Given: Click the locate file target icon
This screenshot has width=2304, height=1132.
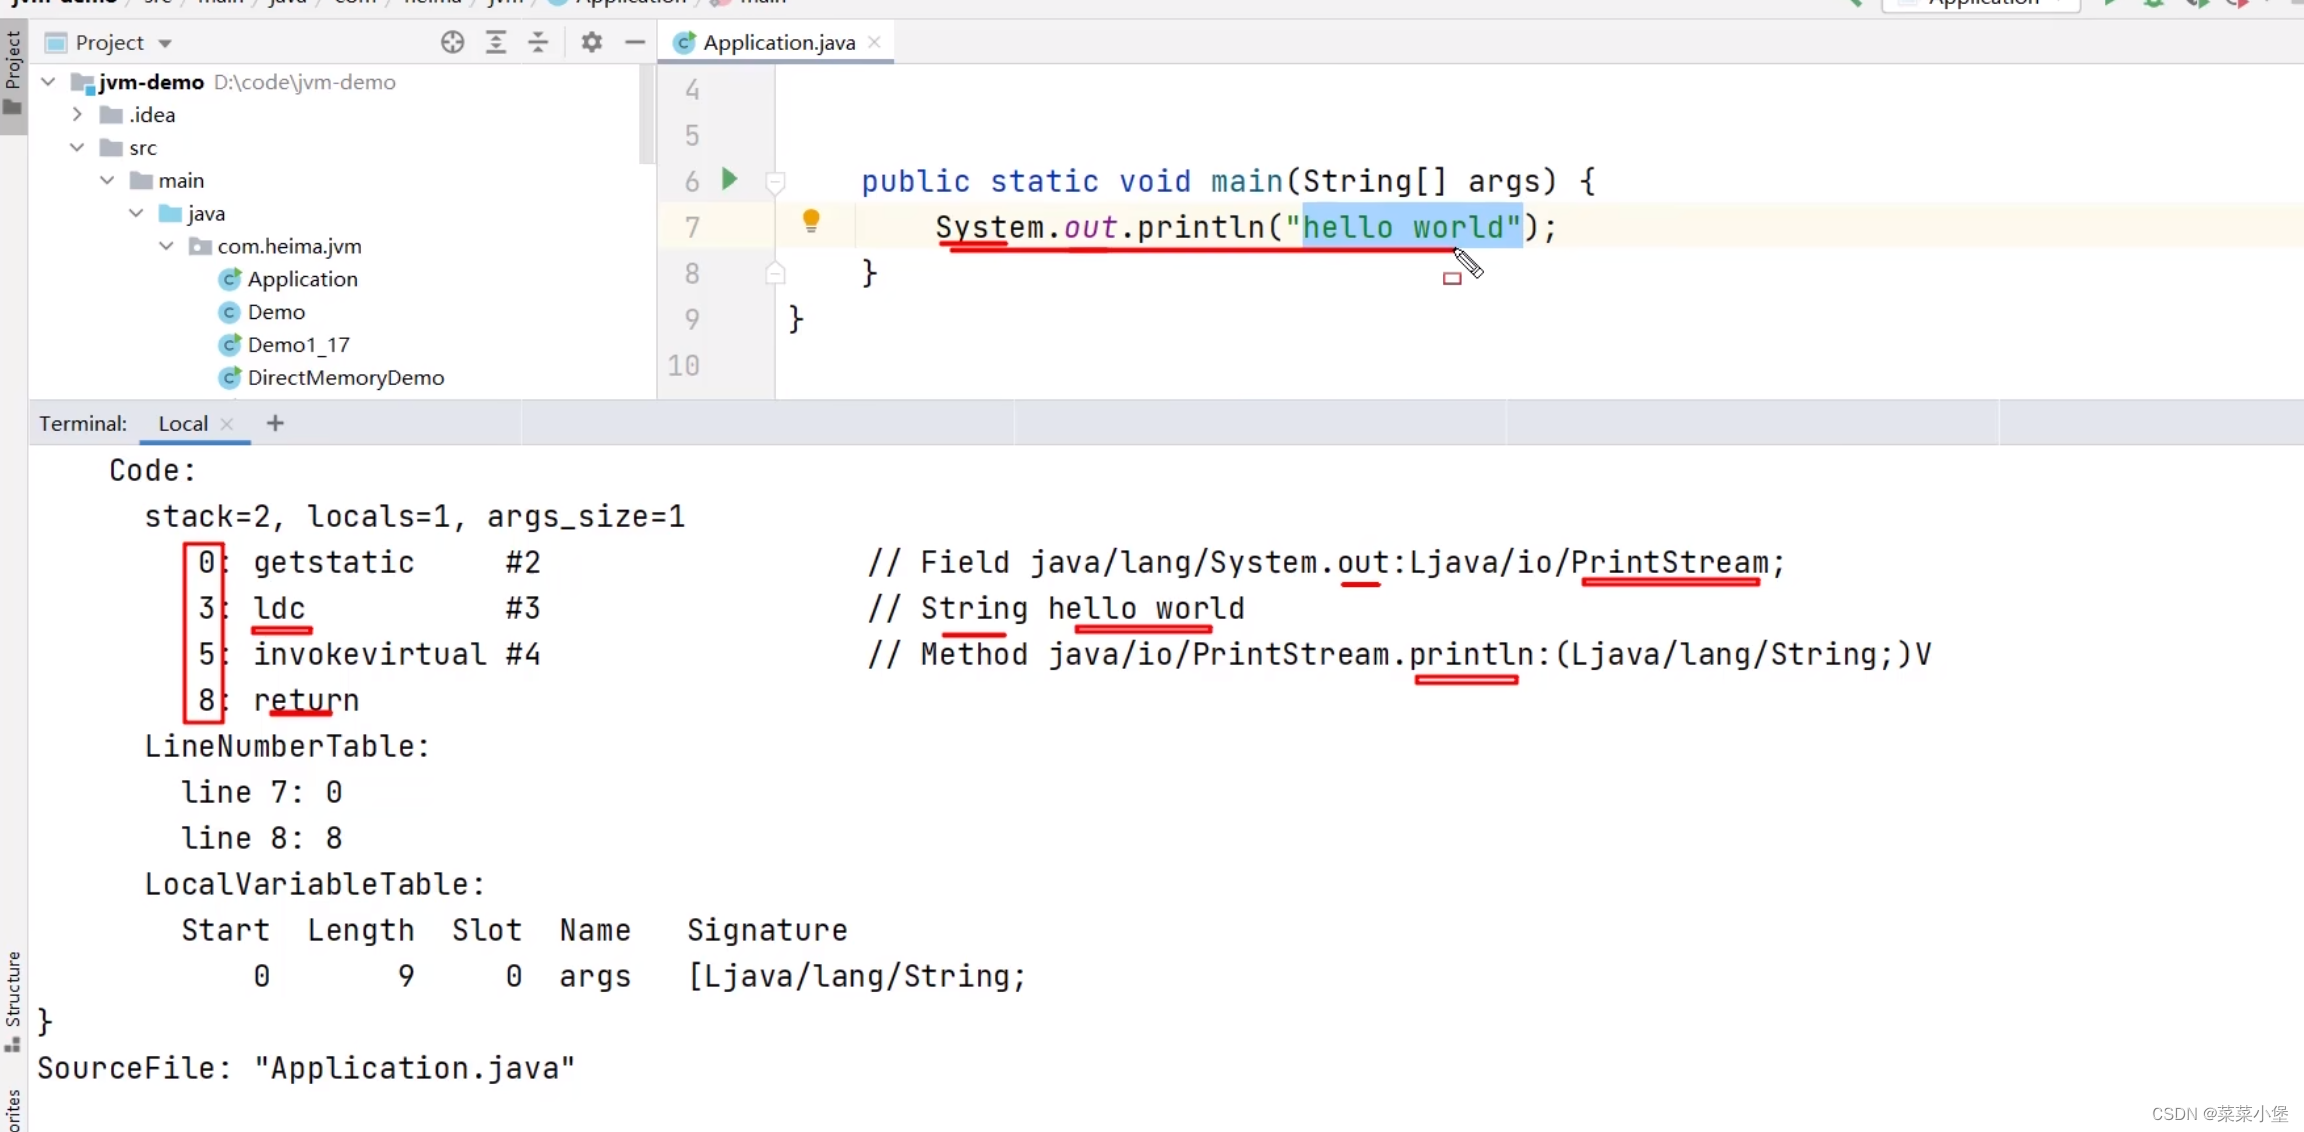Looking at the screenshot, I should pos(452,42).
